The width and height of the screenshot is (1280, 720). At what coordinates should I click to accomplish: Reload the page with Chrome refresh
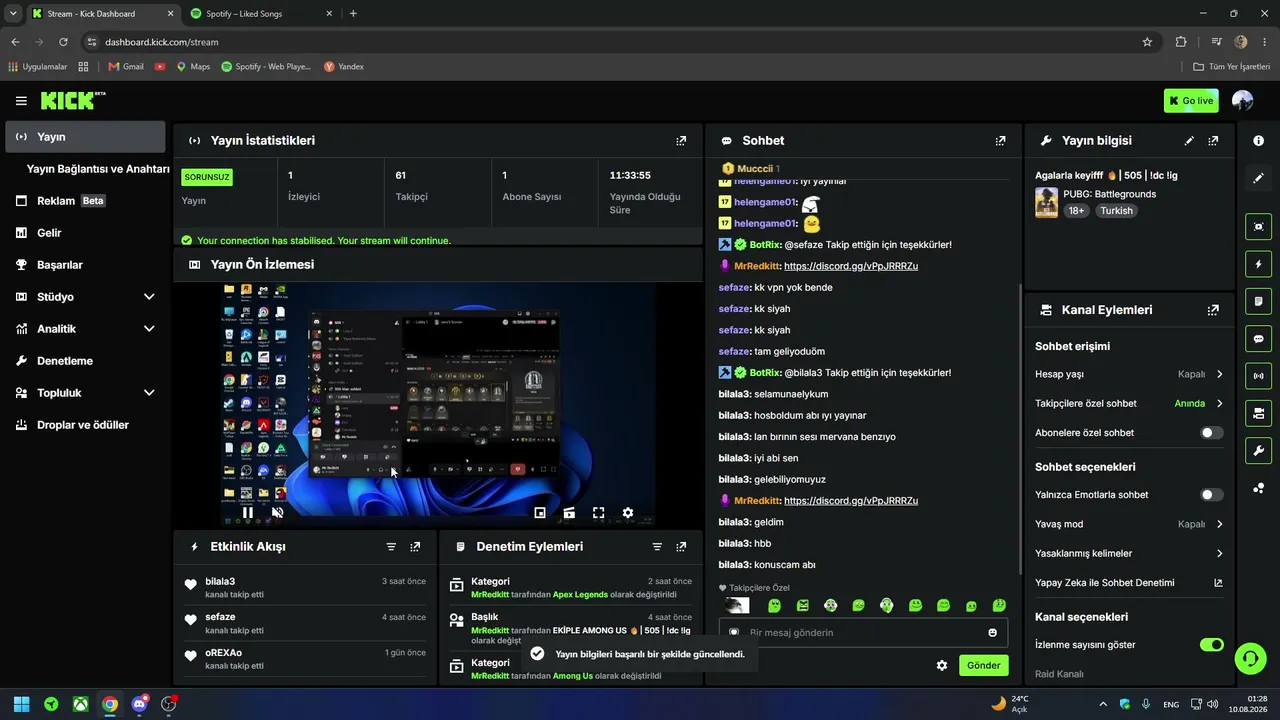(63, 42)
